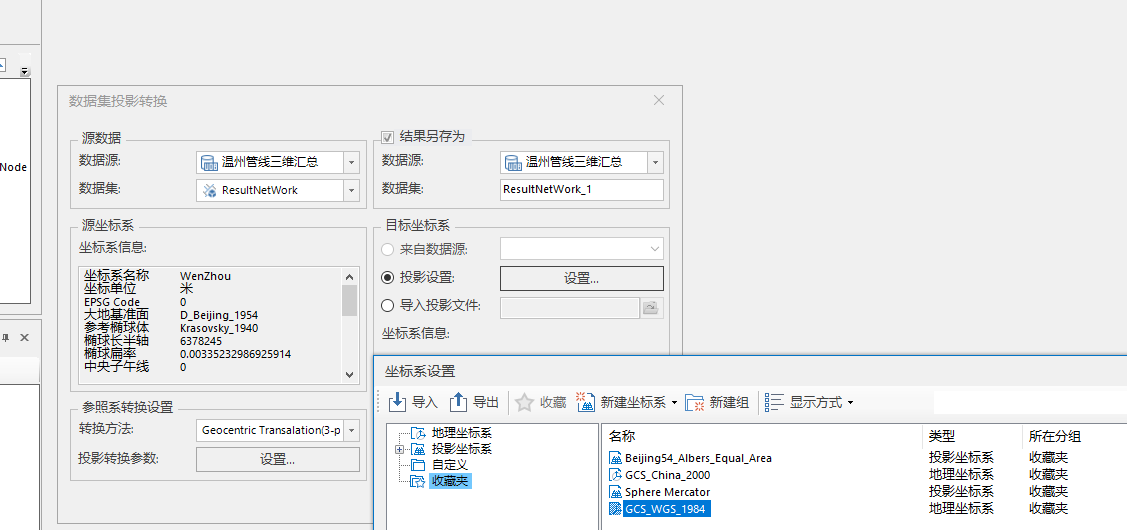The height and width of the screenshot is (530, 1127).
Task: Open the 新建坐标系 dropdown arrow
Action: 673,403
